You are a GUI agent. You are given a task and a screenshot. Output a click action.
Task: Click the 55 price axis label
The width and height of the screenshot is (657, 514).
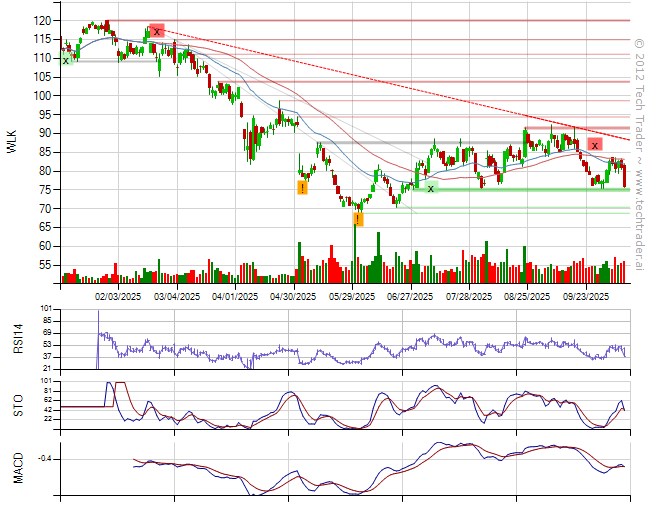tap(44, 265)
